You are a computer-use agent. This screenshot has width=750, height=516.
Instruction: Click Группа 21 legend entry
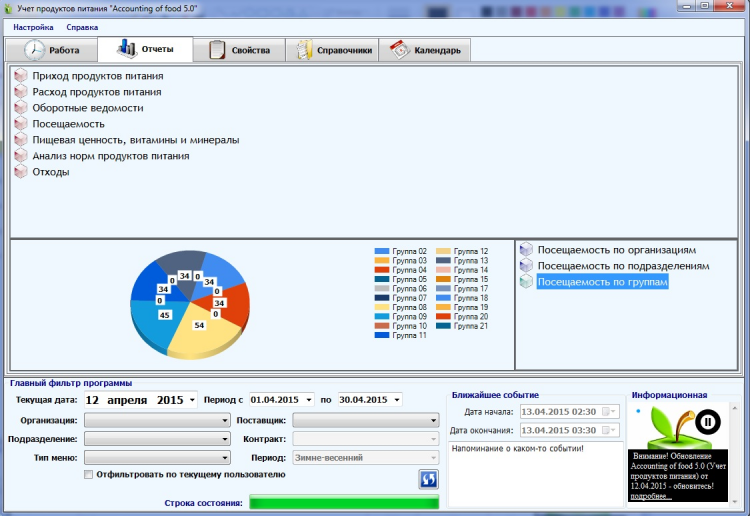462,326
